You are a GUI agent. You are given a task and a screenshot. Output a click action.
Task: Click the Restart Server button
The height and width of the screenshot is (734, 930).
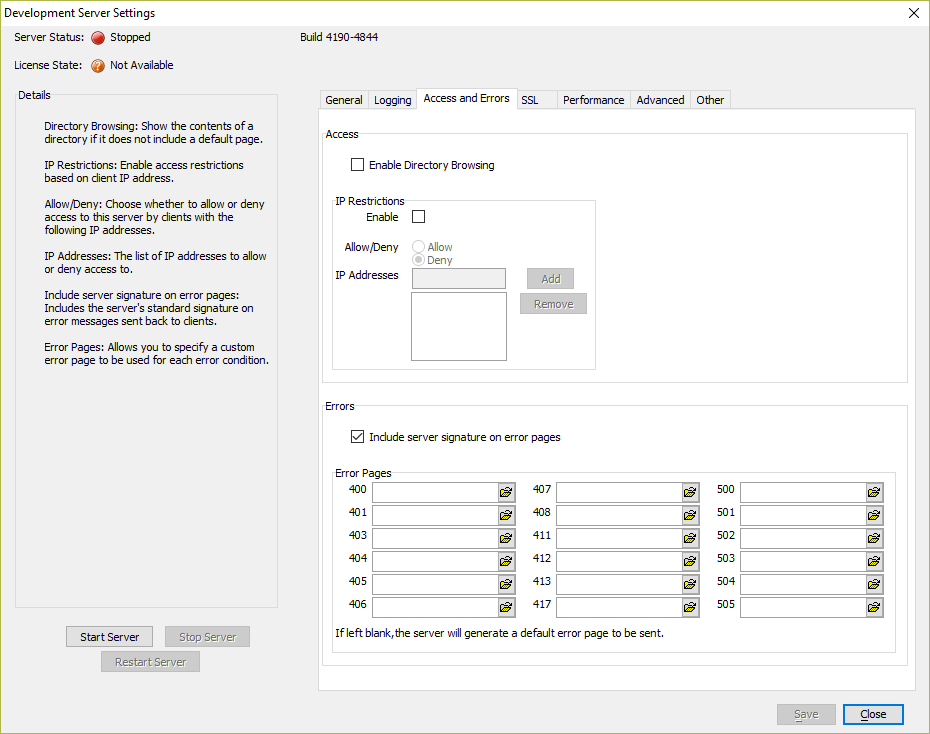coord(150,662)
